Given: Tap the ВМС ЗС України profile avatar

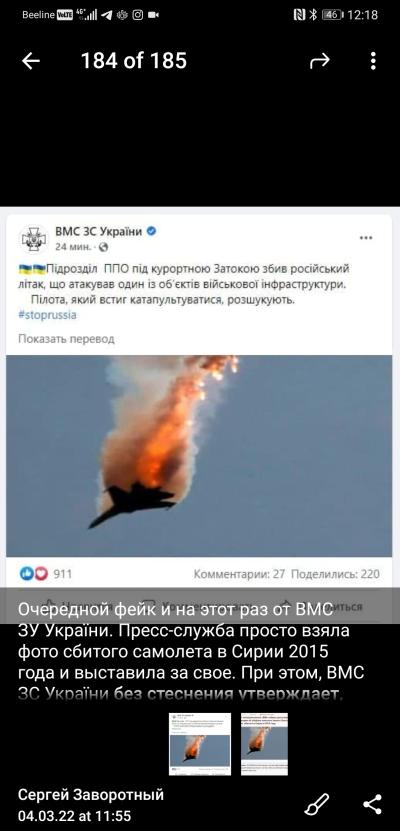Looking at the screenshot, I should point(34,240).
